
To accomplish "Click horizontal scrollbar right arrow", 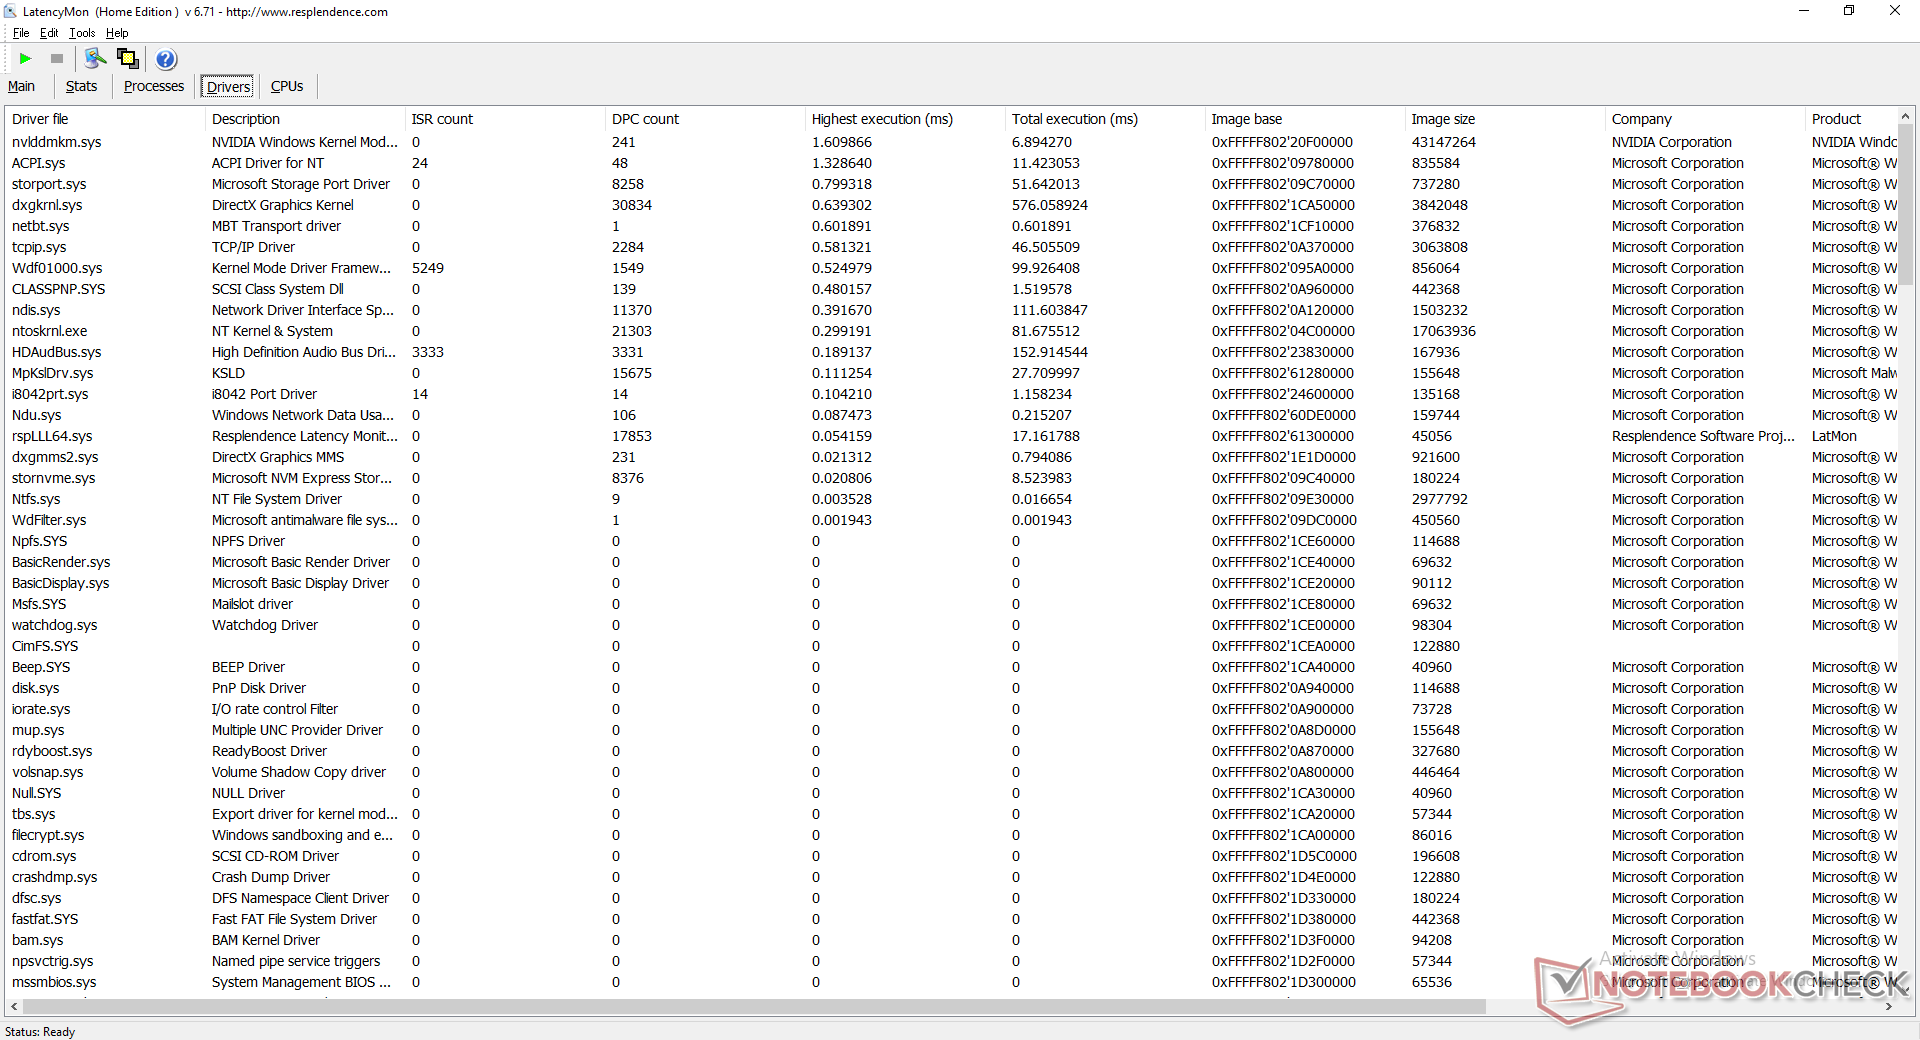I will click(1888, 1006).
